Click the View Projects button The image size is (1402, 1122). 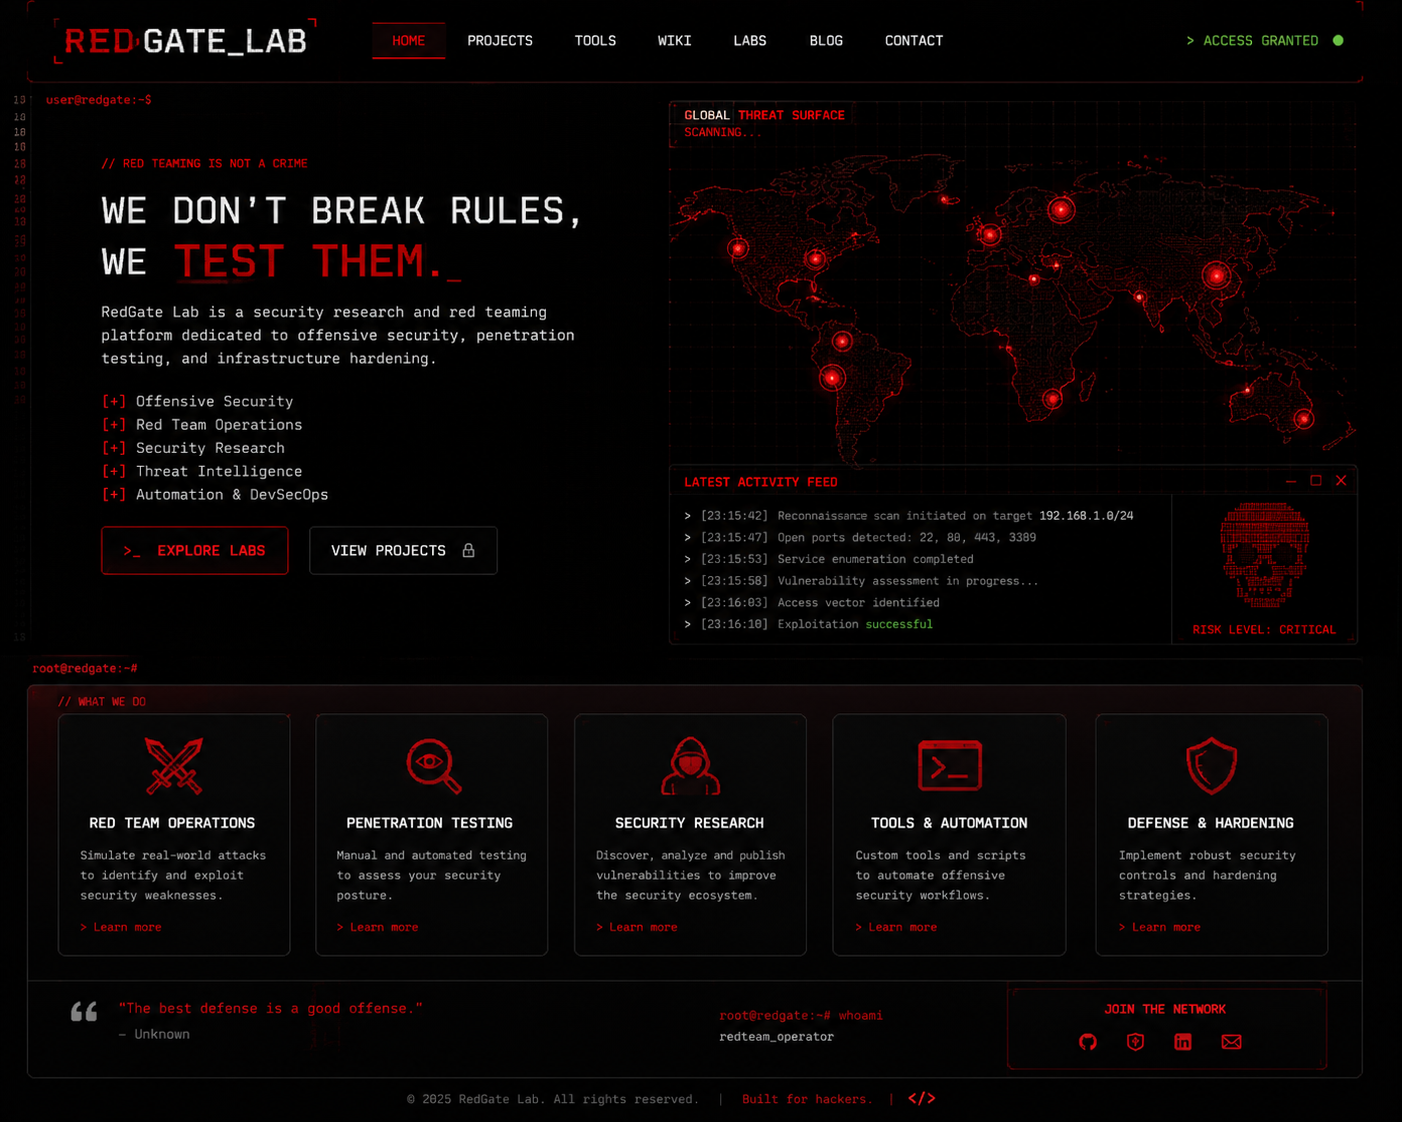403,551
